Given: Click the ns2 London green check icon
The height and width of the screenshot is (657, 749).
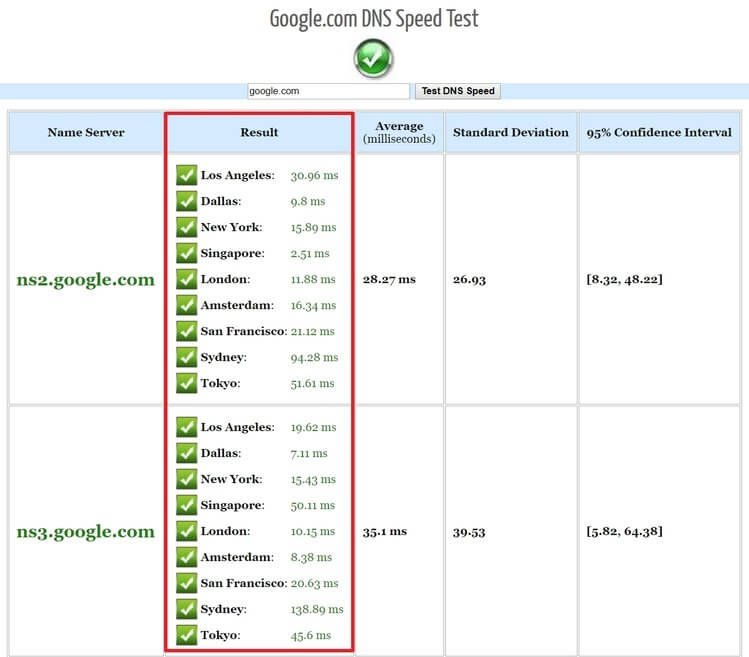Looking at the screenshot, I should 186,279.
